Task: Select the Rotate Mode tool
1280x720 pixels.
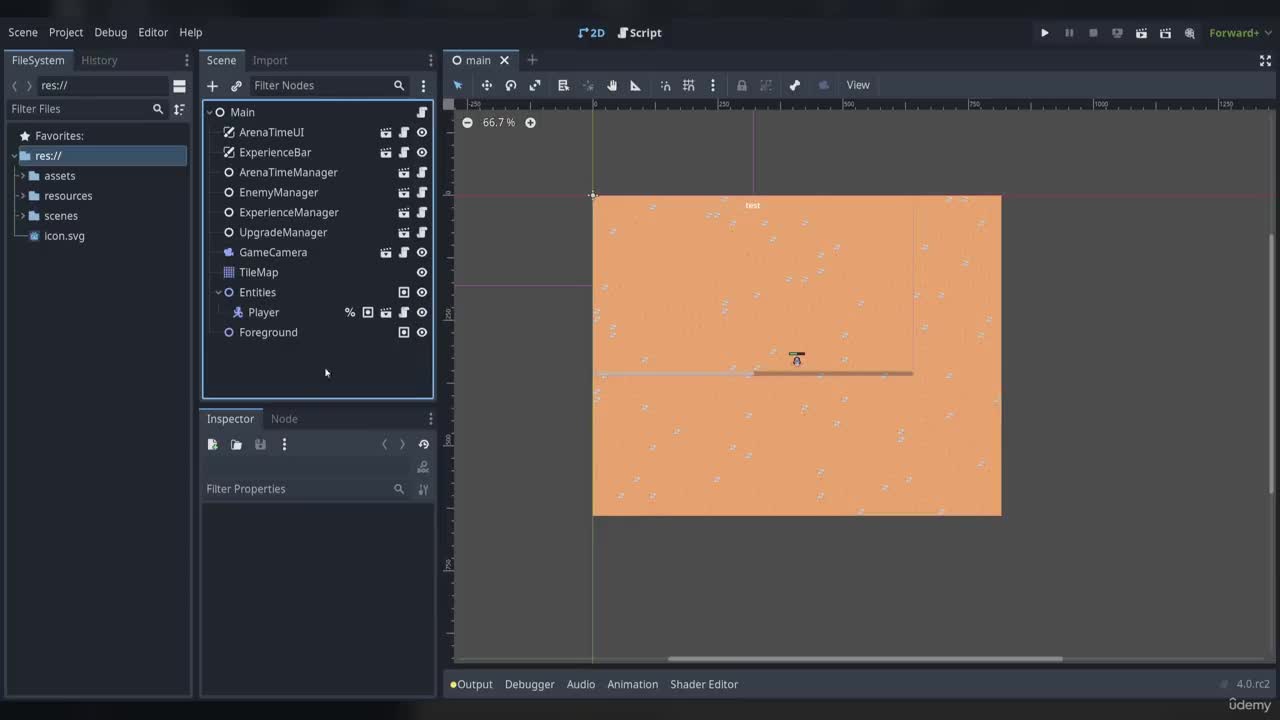Action: (x=510, y=85)
